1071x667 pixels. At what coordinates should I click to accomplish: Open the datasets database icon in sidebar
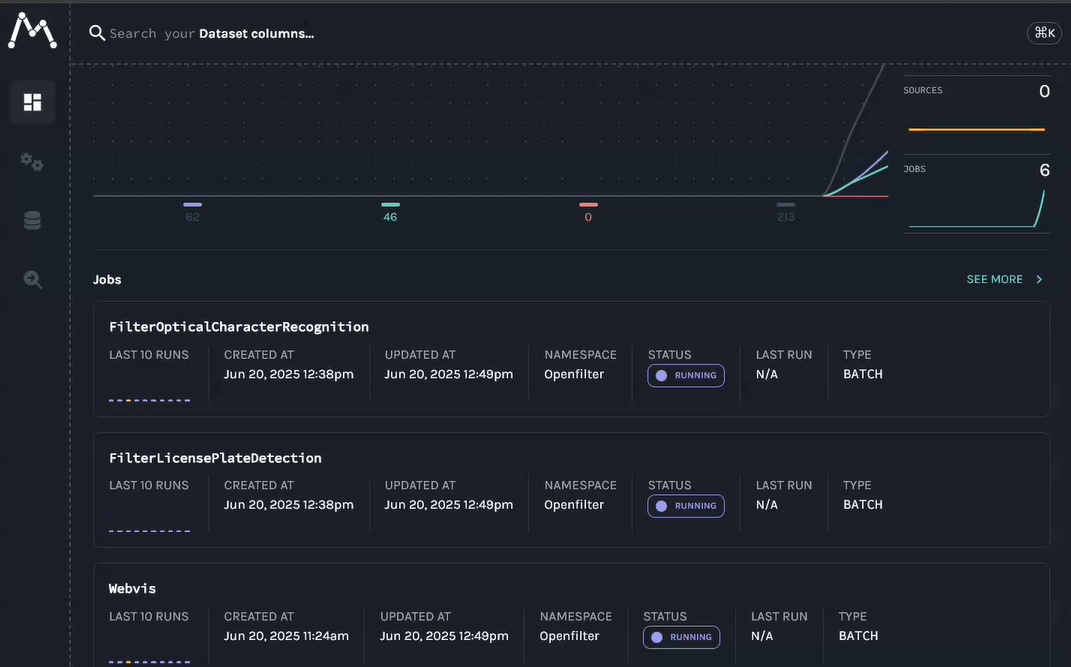32,221
